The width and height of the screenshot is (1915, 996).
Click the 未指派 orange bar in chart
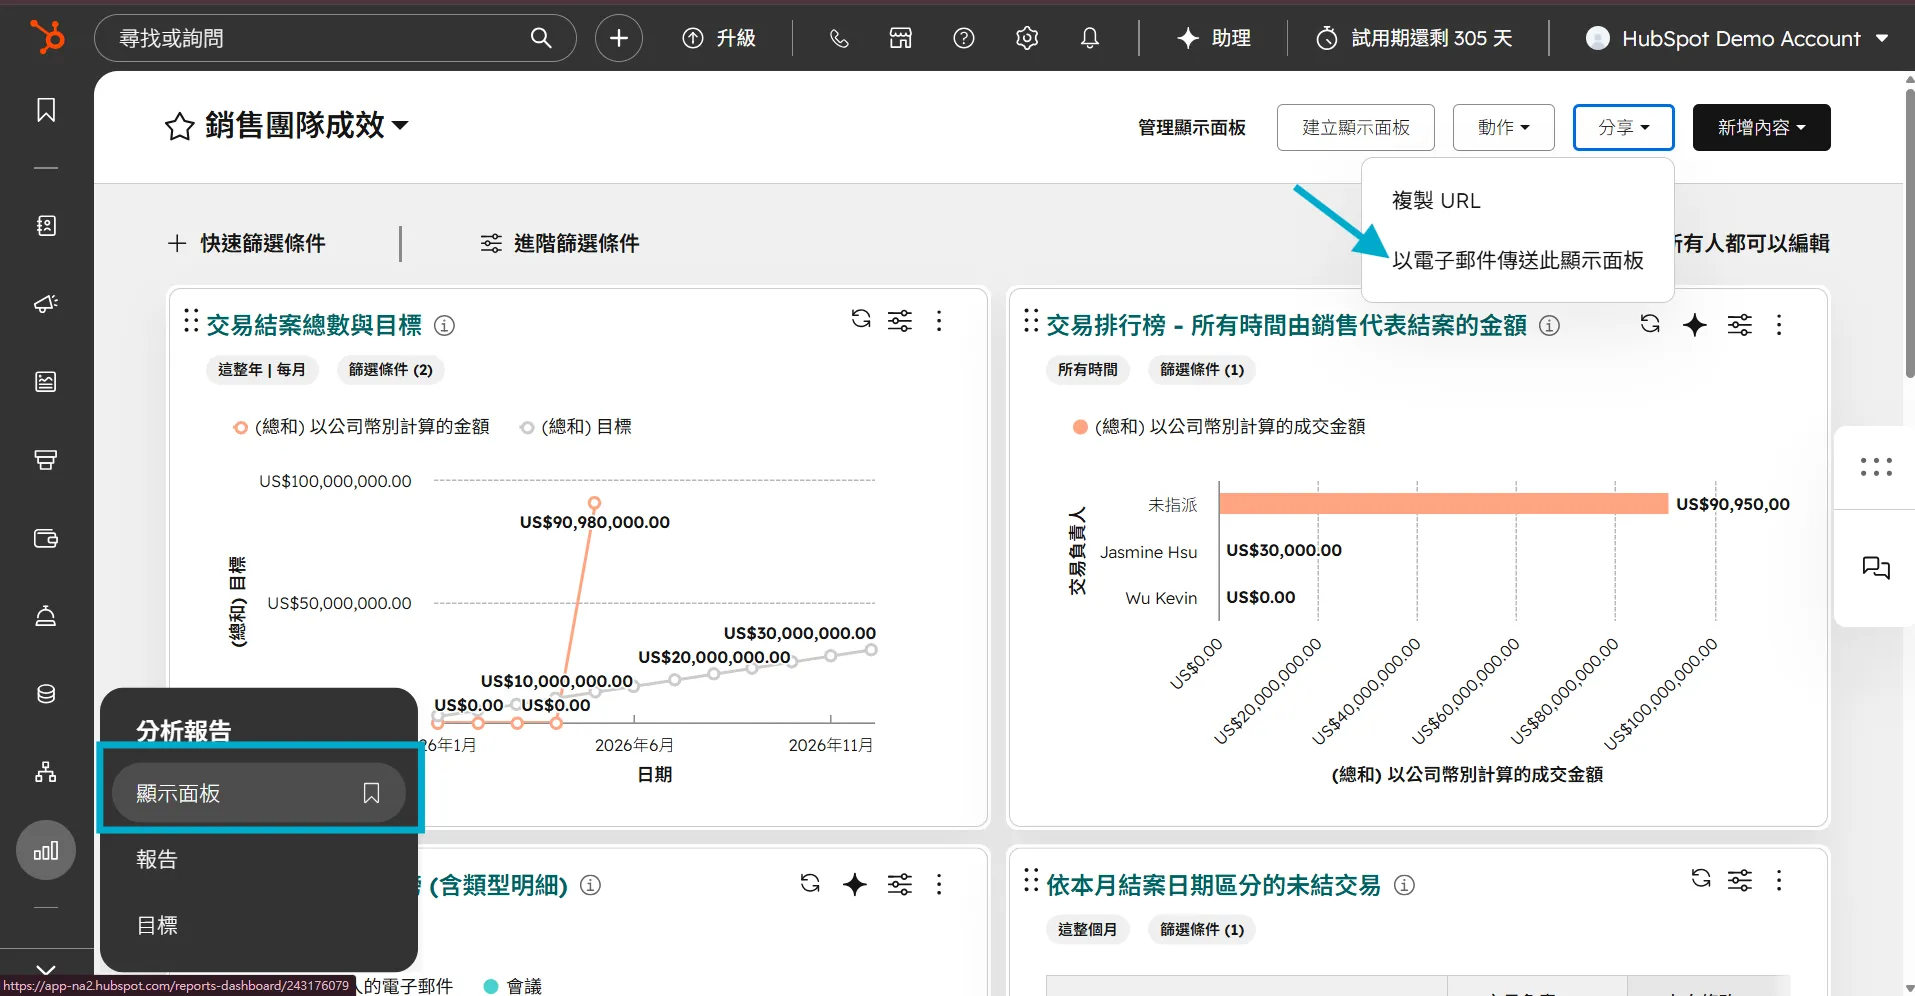click(1443, 503)
